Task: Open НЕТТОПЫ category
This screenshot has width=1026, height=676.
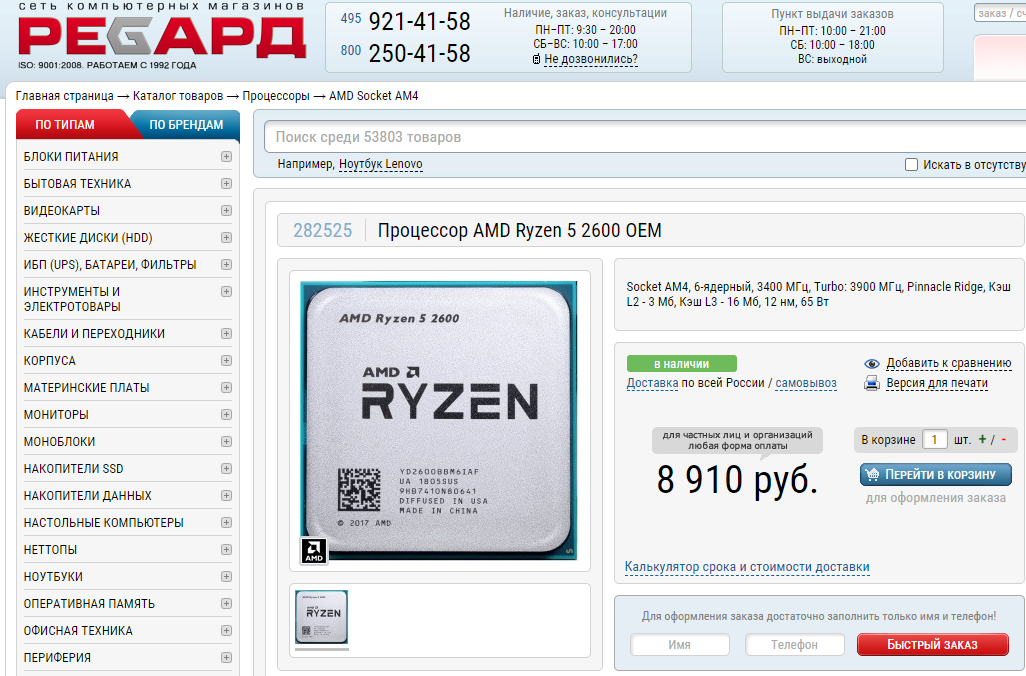Action: point(50,550)
